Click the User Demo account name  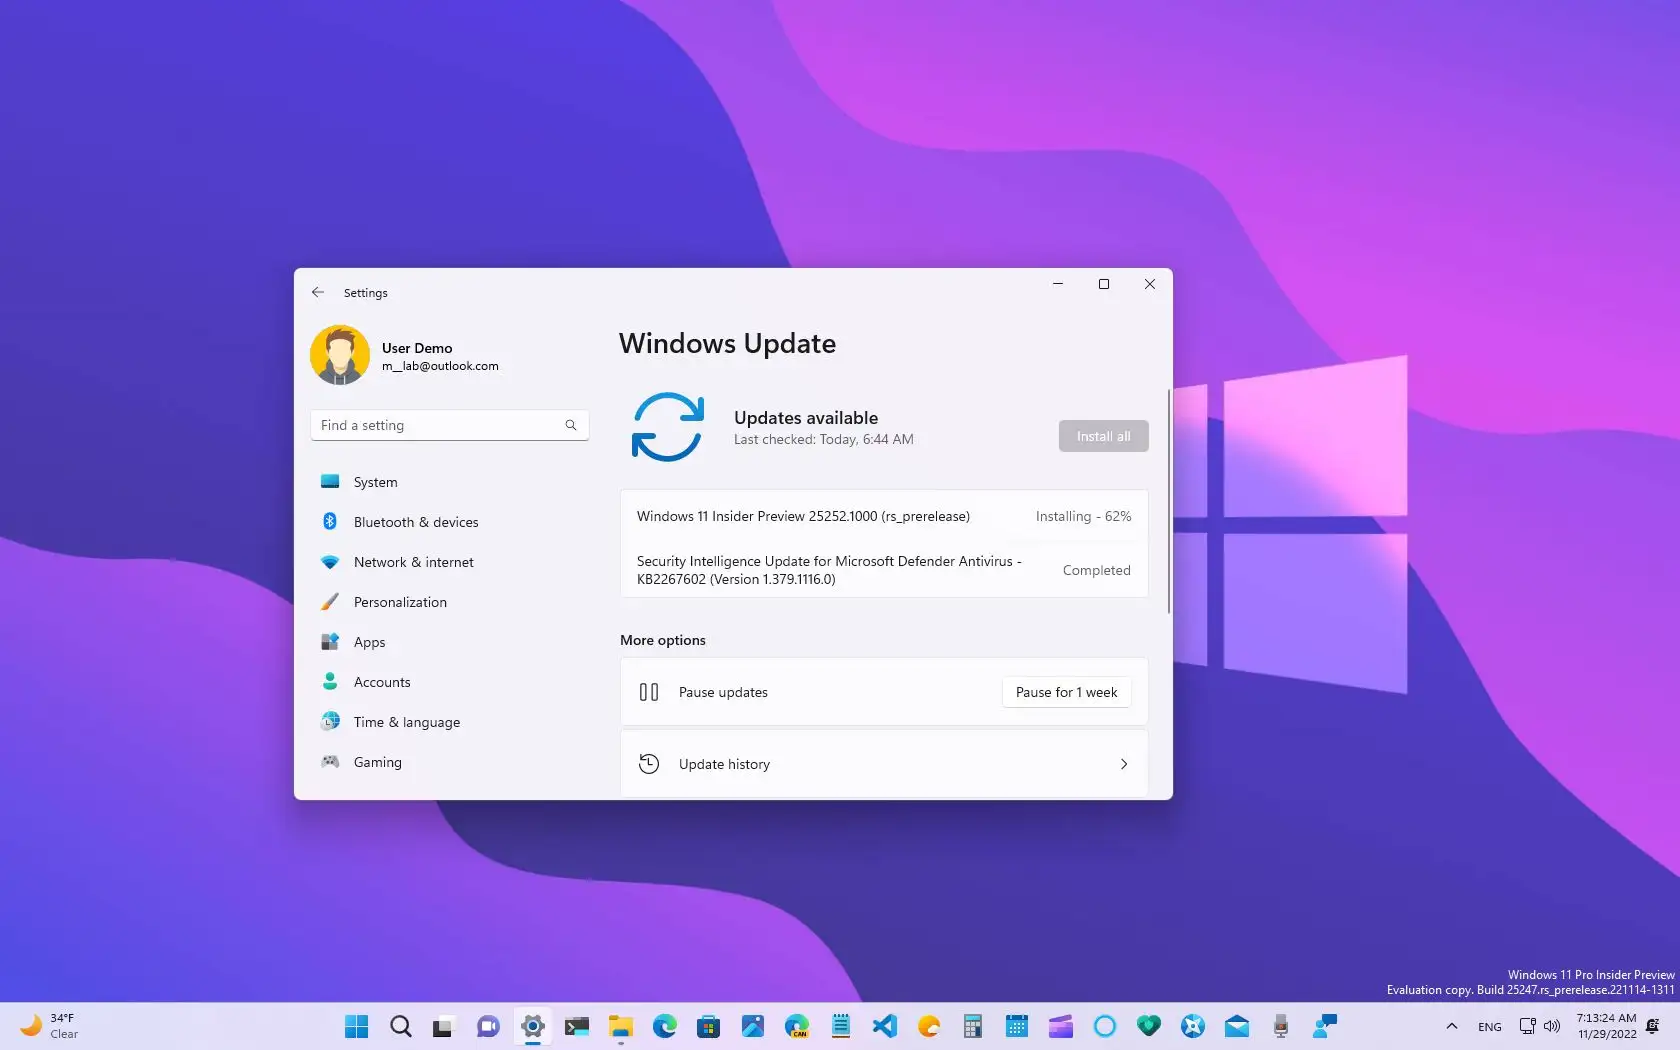click(x=417, y=348)
